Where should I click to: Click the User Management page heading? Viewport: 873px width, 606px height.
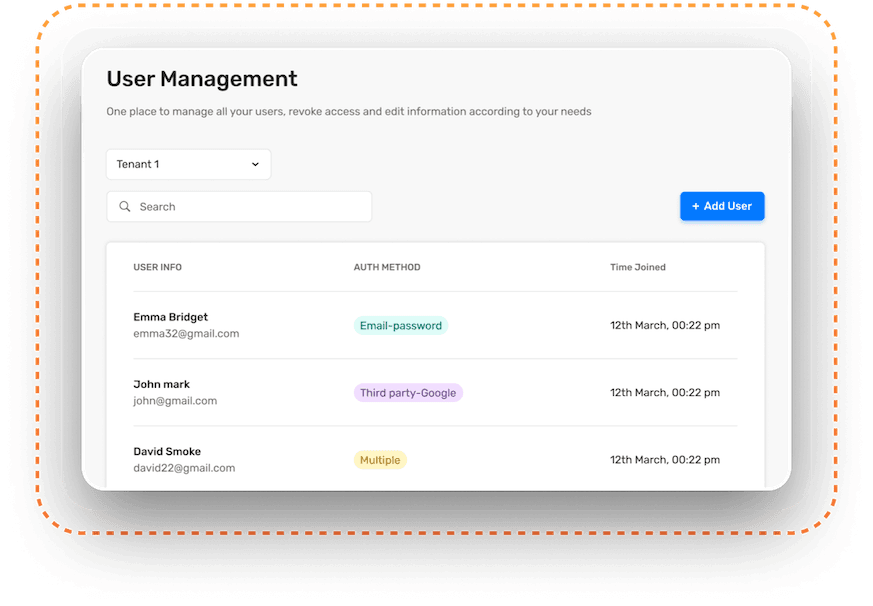pos(202,79)
